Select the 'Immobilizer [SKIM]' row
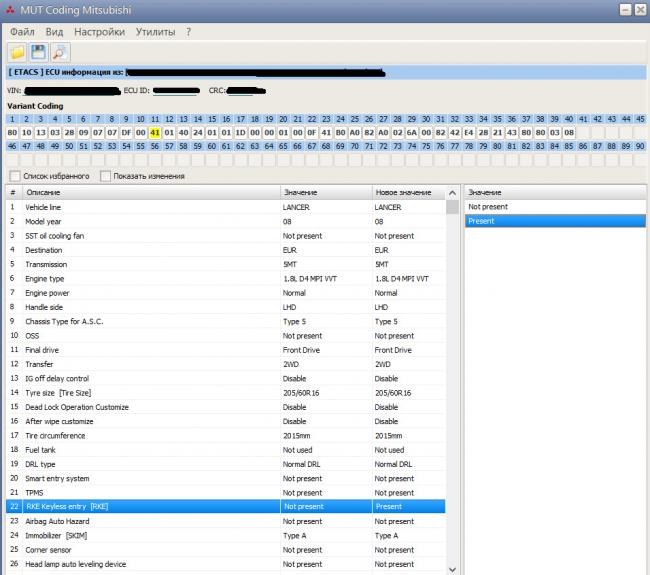 point(67,536)
